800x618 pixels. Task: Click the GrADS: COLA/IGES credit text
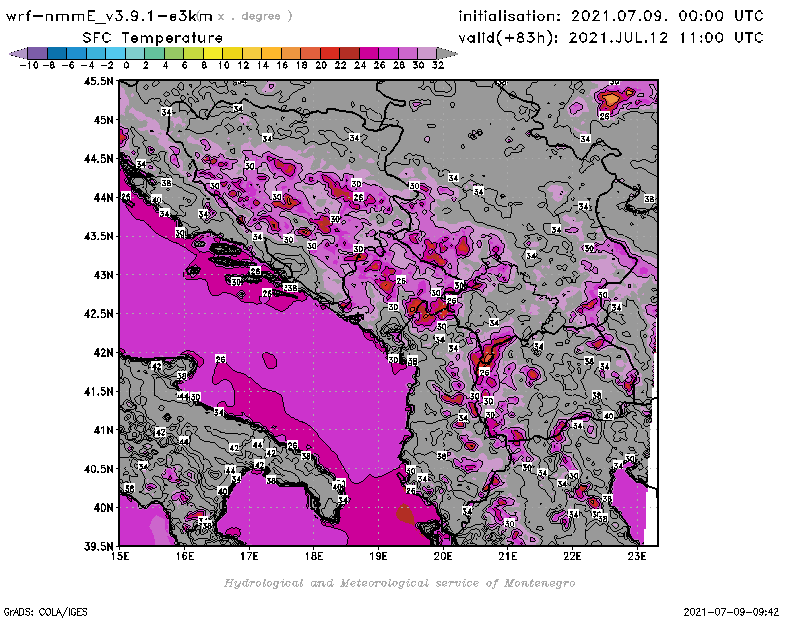click(40, 609)
